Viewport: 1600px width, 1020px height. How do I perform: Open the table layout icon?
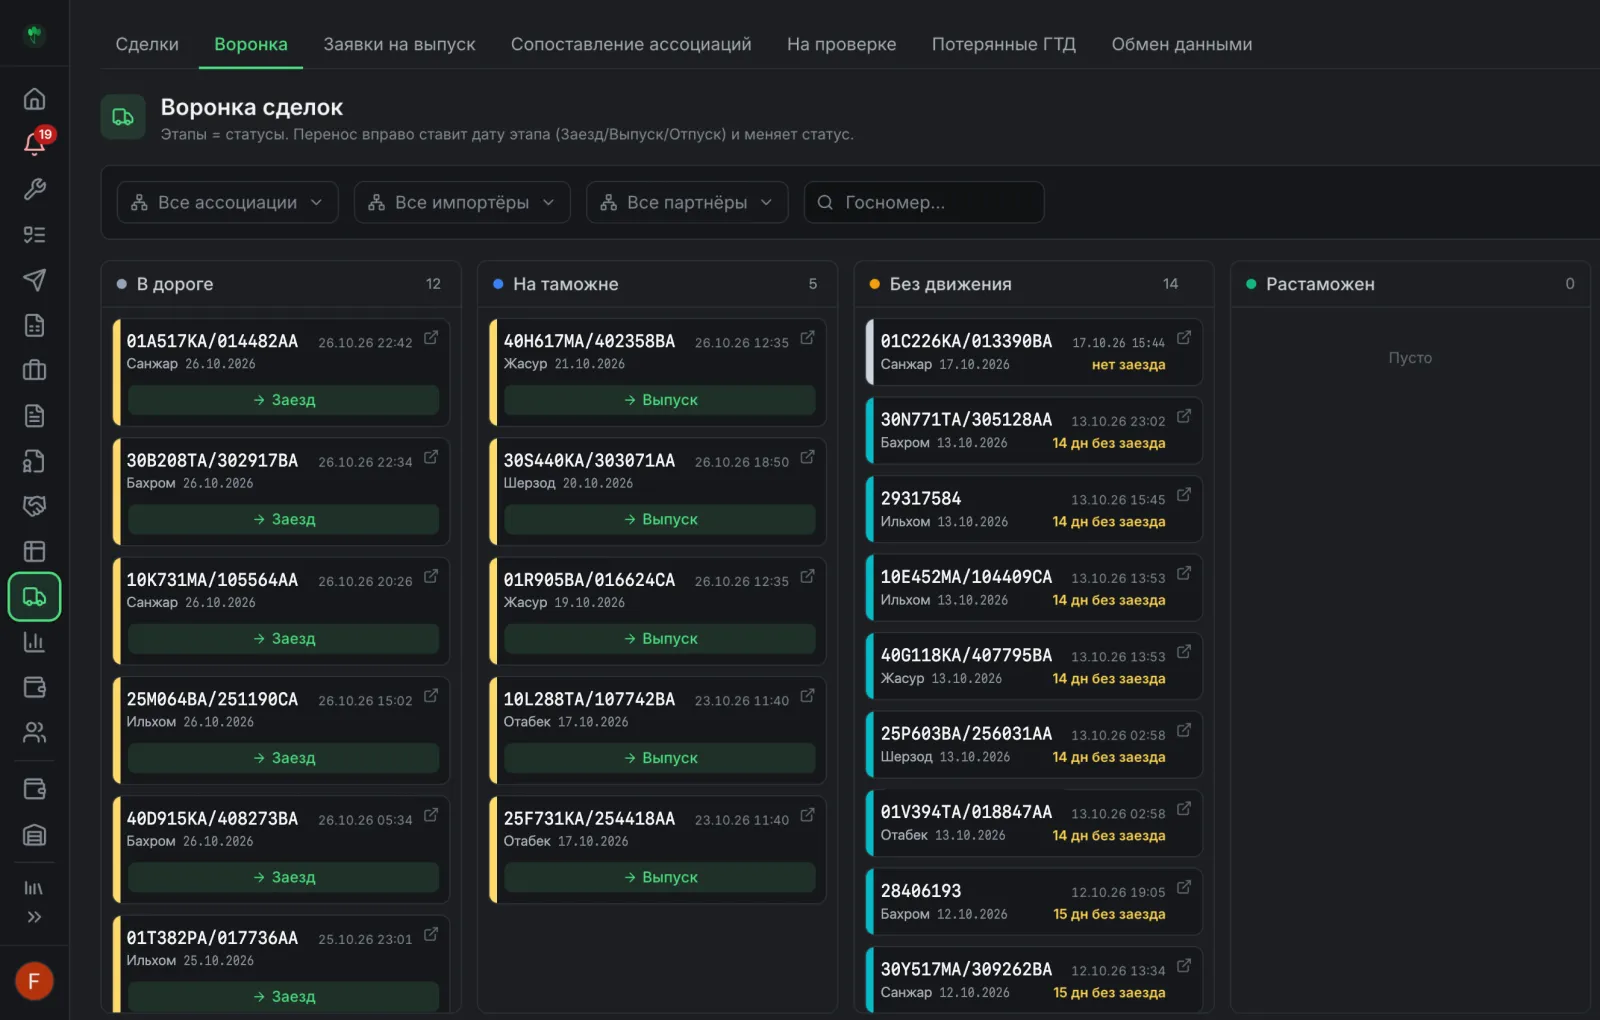tap(34, 552)
